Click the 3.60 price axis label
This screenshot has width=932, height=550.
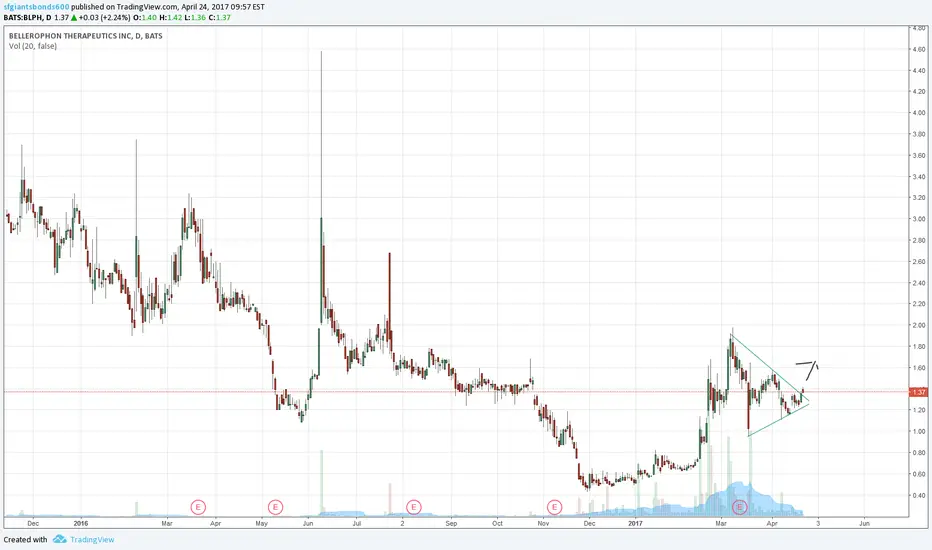click(x=919, y=156)
